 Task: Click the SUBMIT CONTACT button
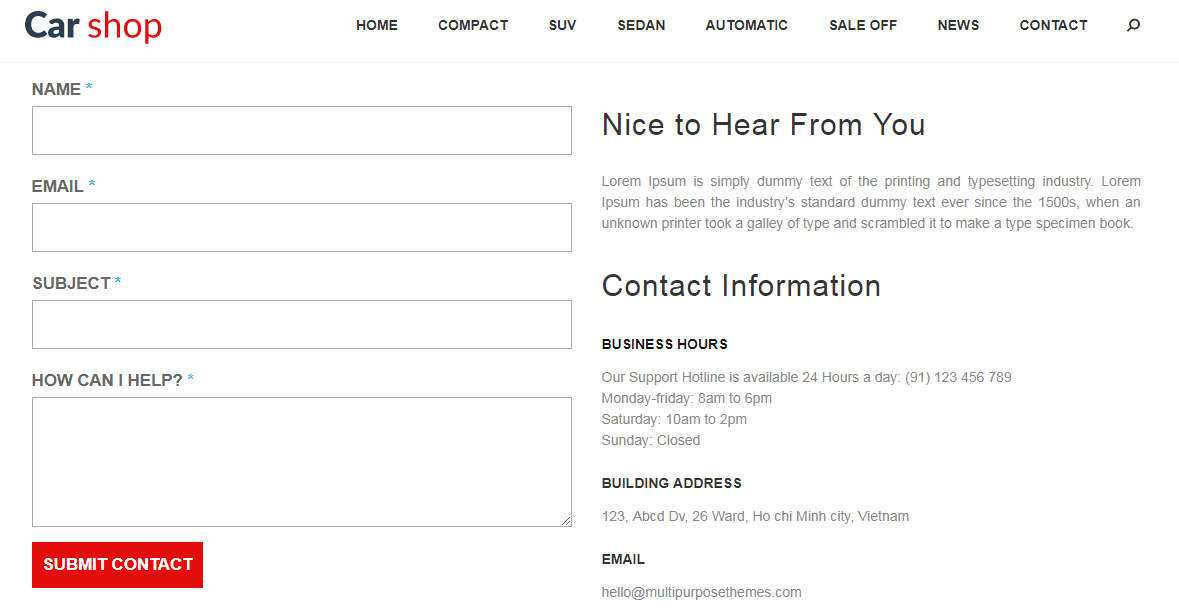click(117, 564)
